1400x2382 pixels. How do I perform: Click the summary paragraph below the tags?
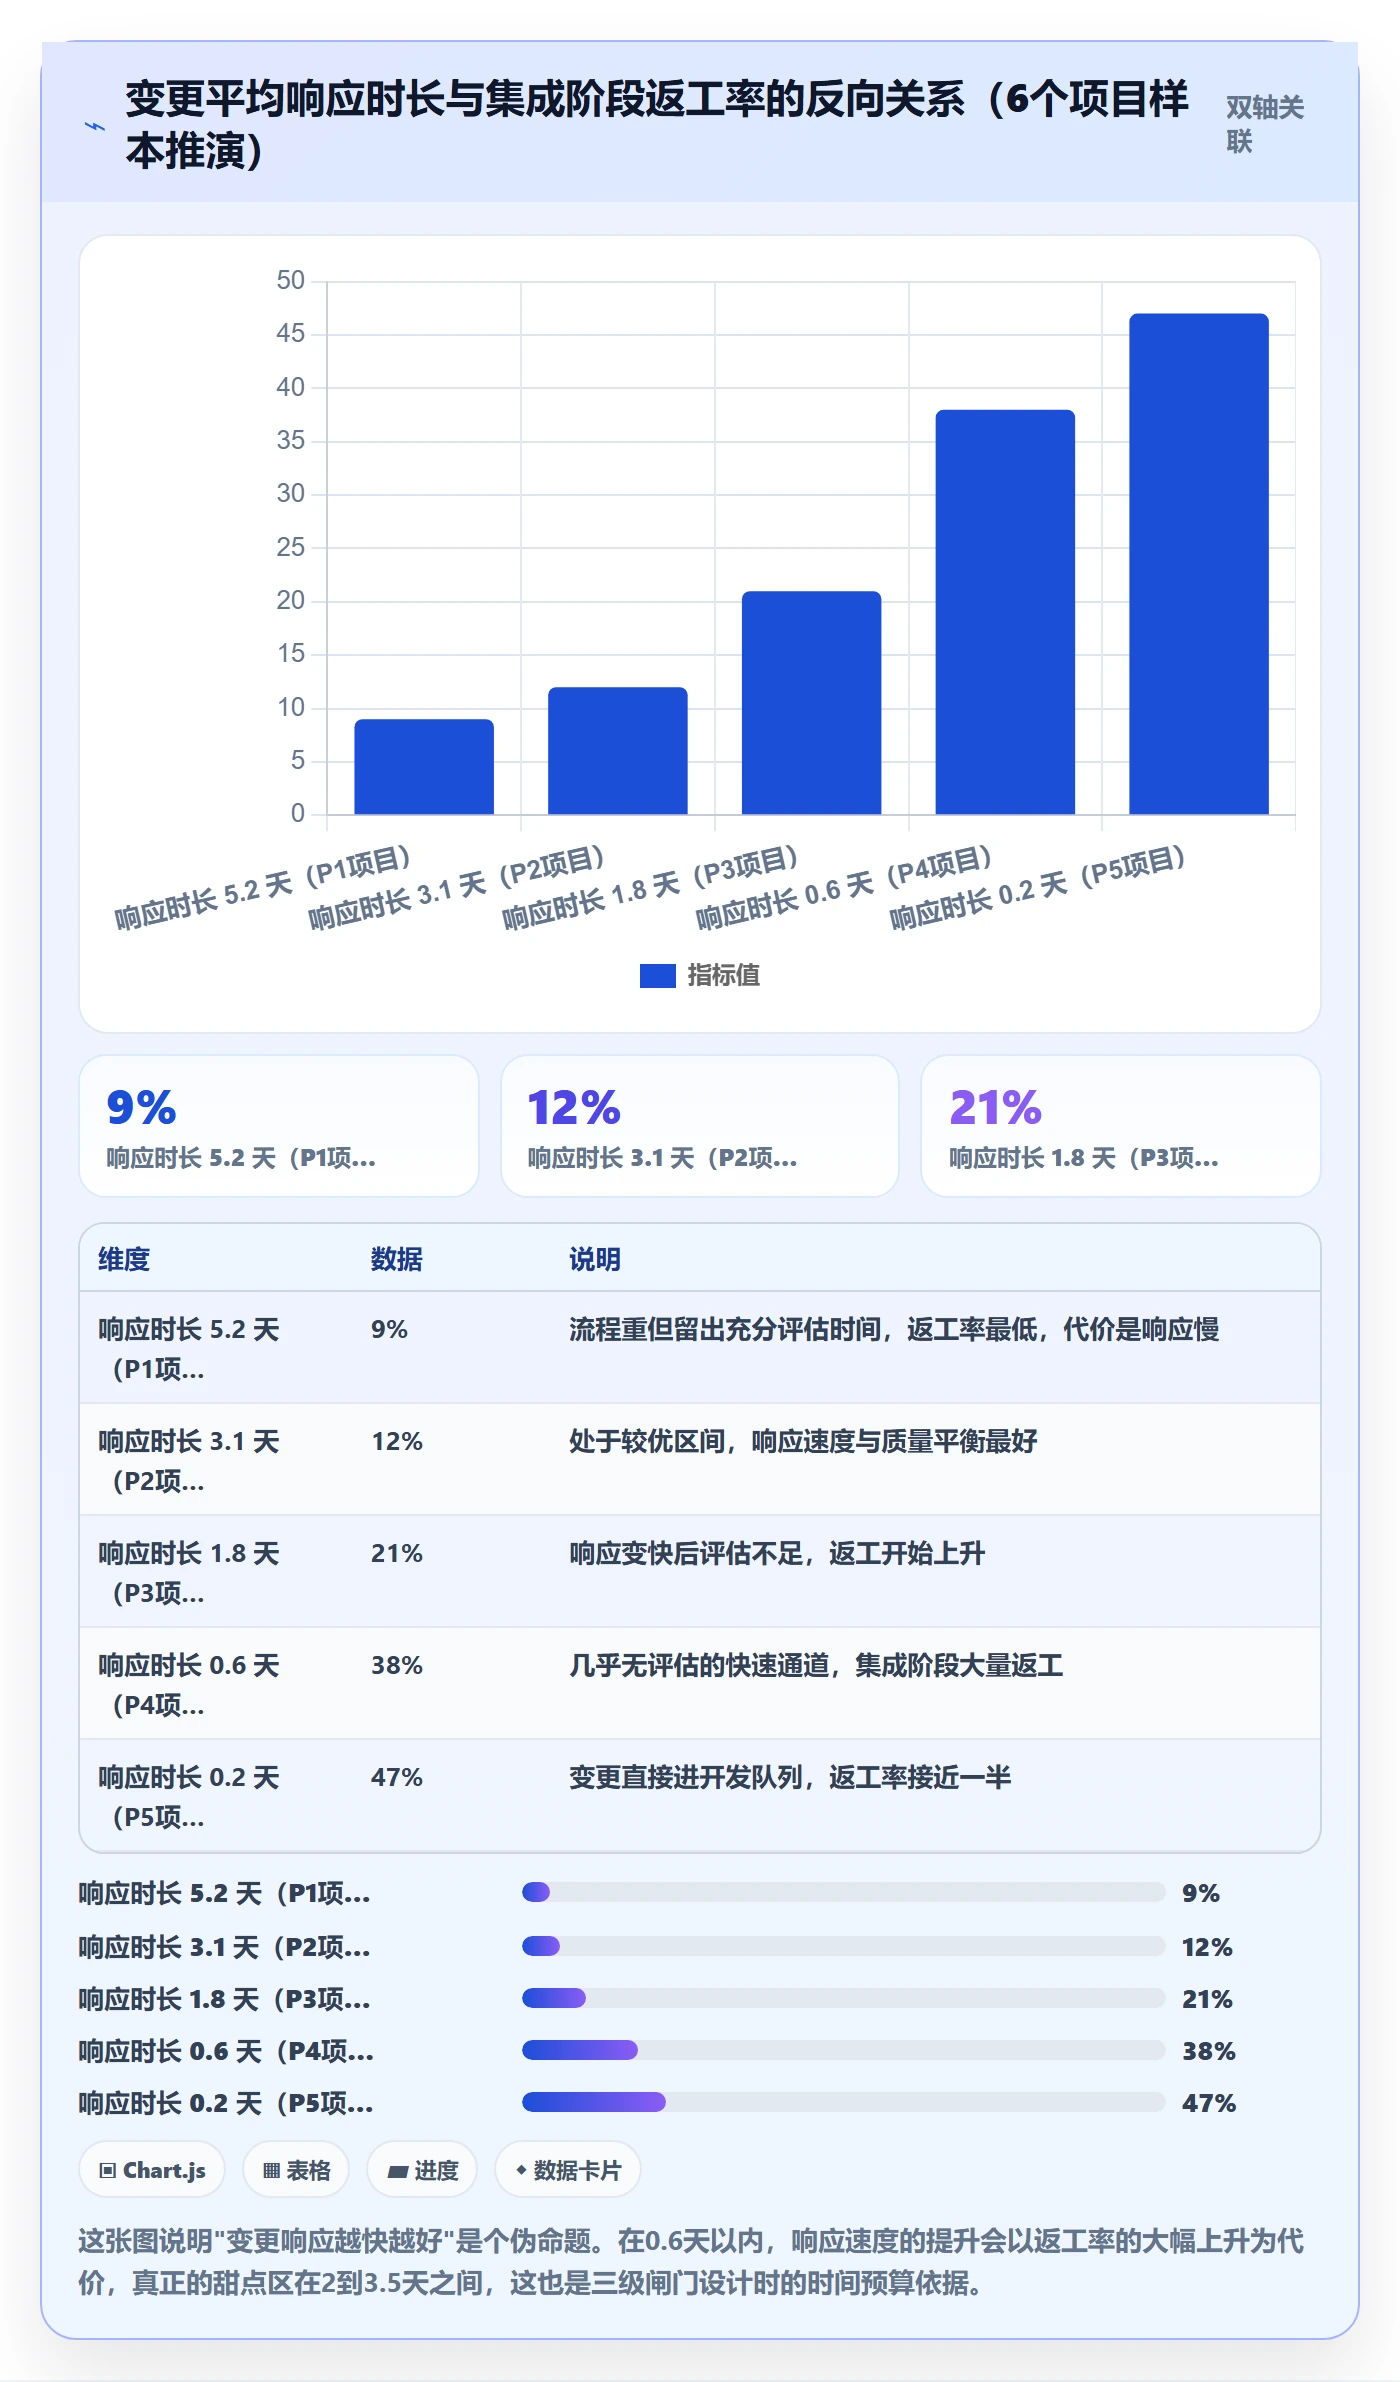click(690, 2262)
